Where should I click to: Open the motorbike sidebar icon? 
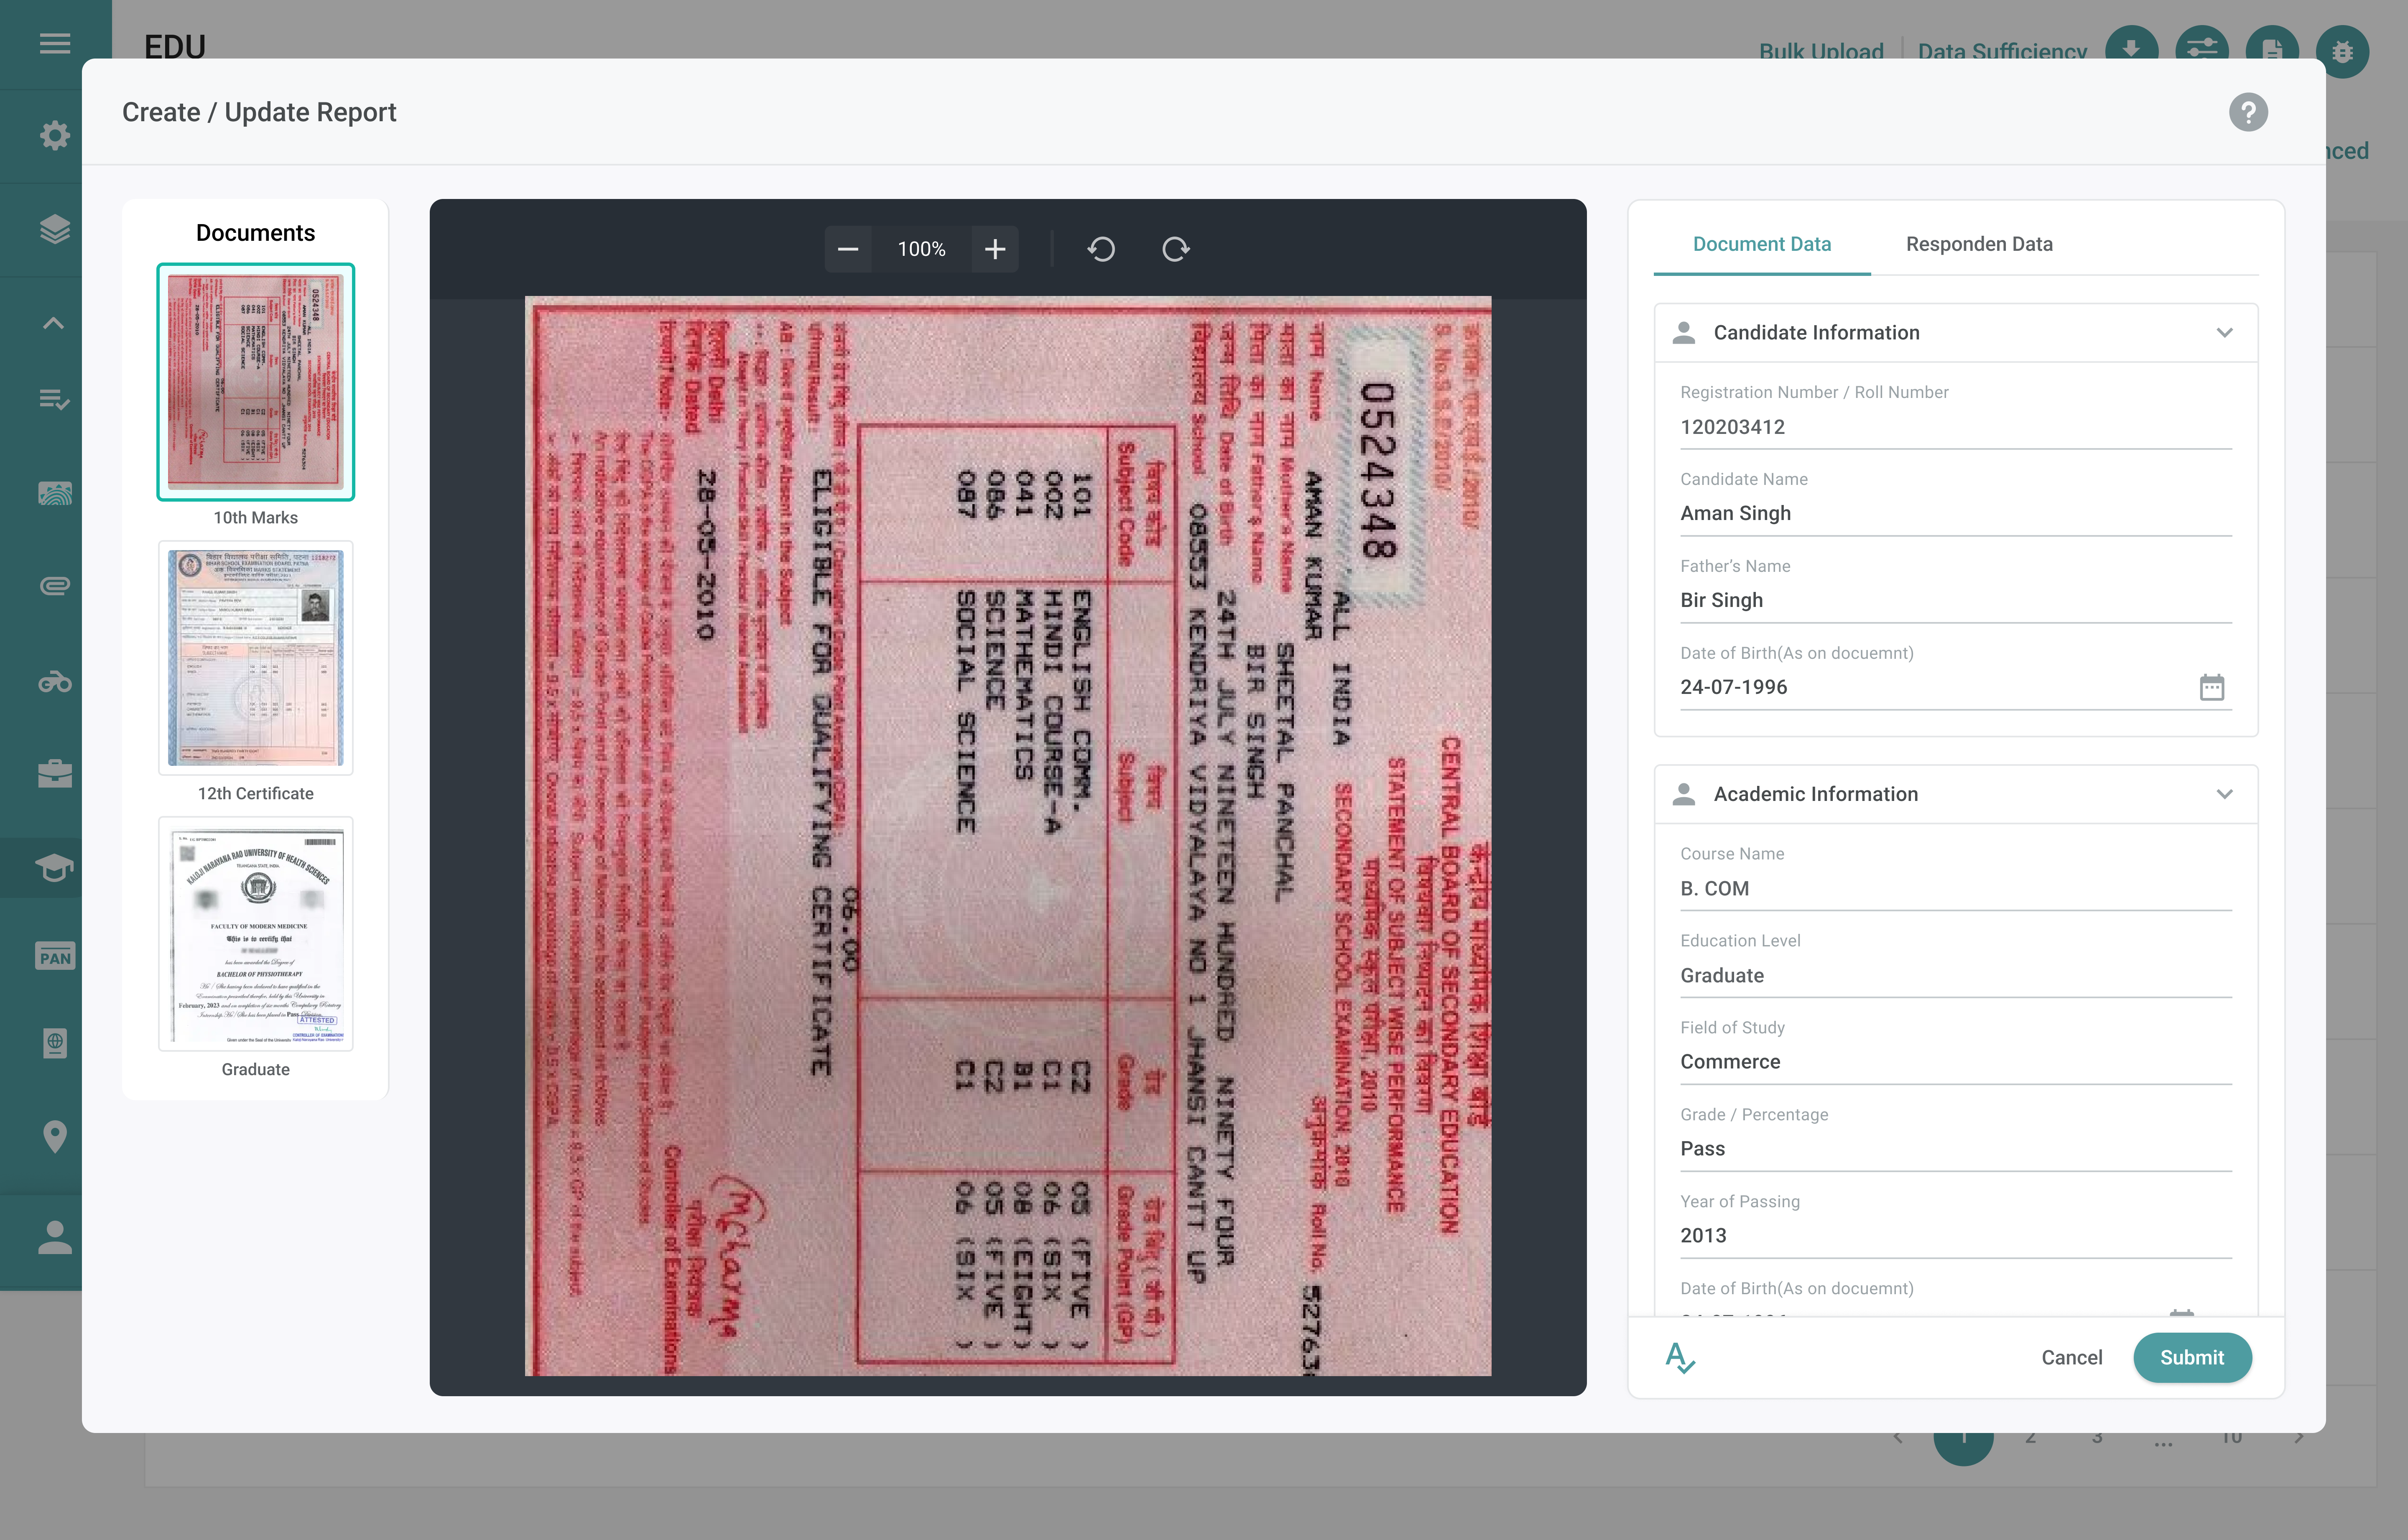coord(55,682)
